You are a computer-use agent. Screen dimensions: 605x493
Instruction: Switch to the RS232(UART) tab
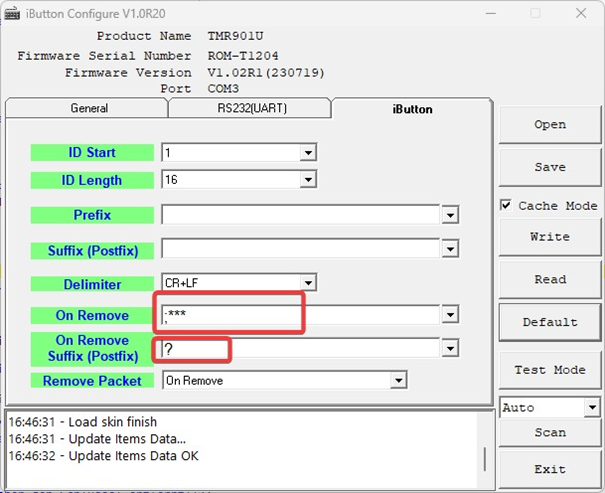tap(249, 109)
